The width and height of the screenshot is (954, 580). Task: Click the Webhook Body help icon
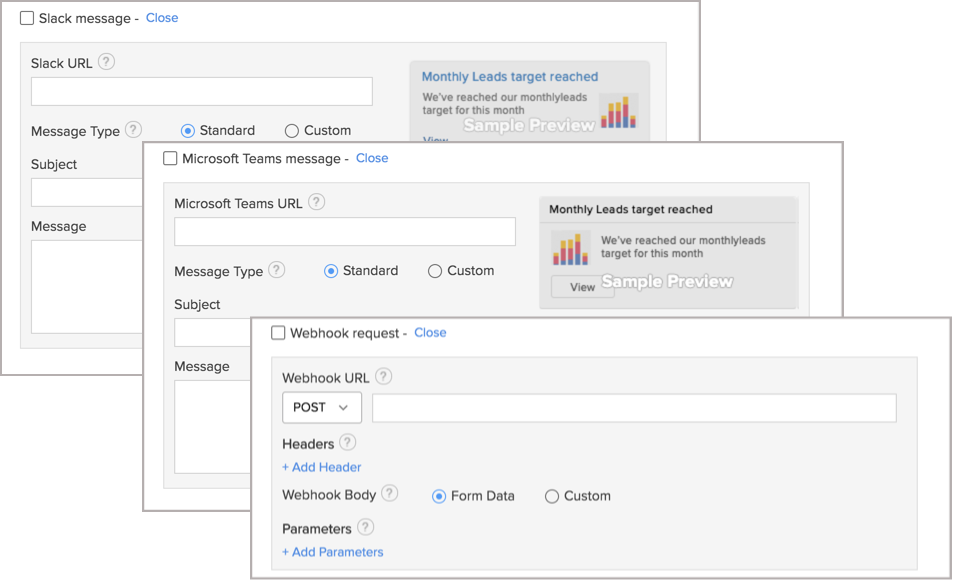click(390, 494)
